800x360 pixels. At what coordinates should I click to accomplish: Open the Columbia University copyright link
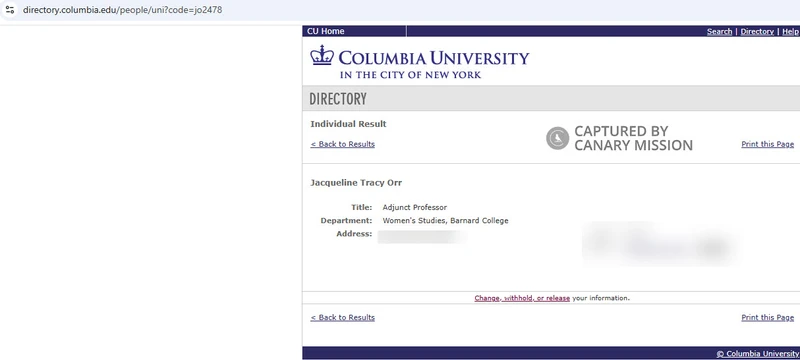coord(758,354)
